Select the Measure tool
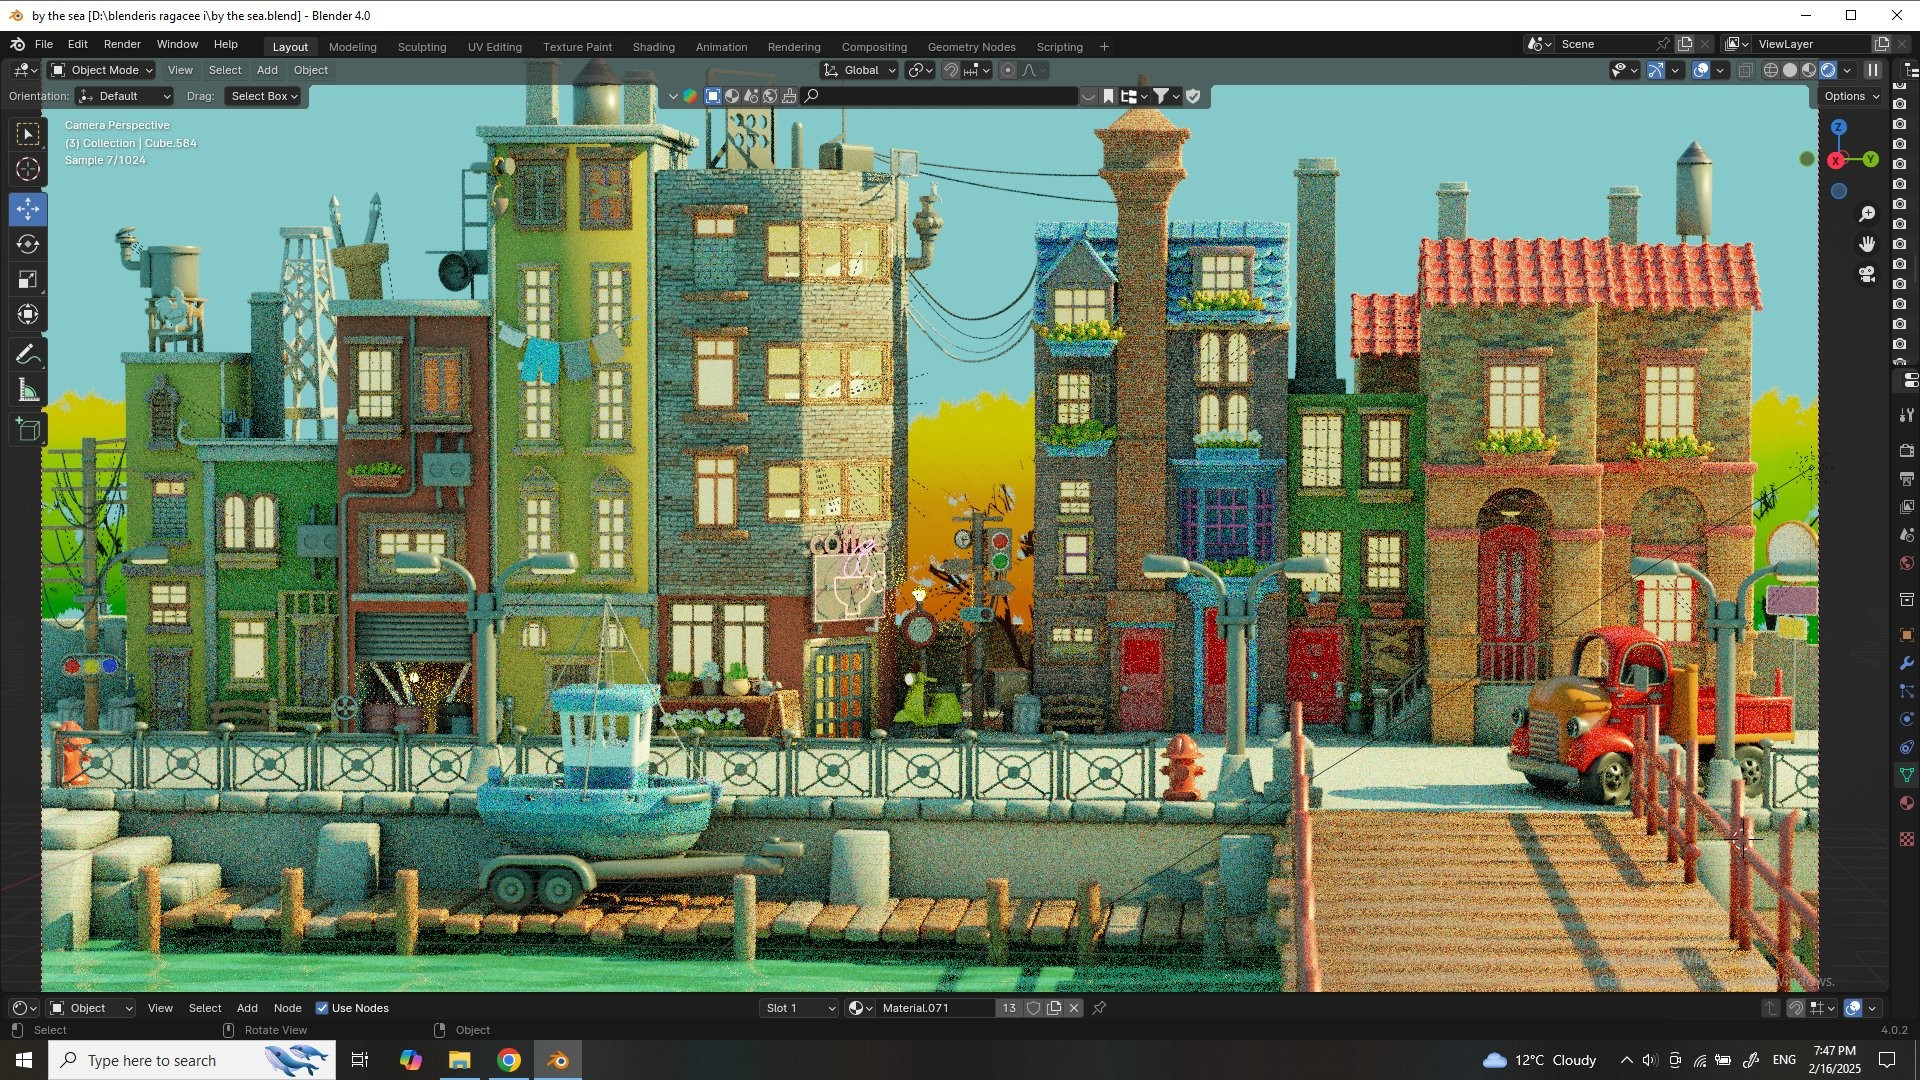Screen dimensions: 1920x1080 click(x=28, y=391)
